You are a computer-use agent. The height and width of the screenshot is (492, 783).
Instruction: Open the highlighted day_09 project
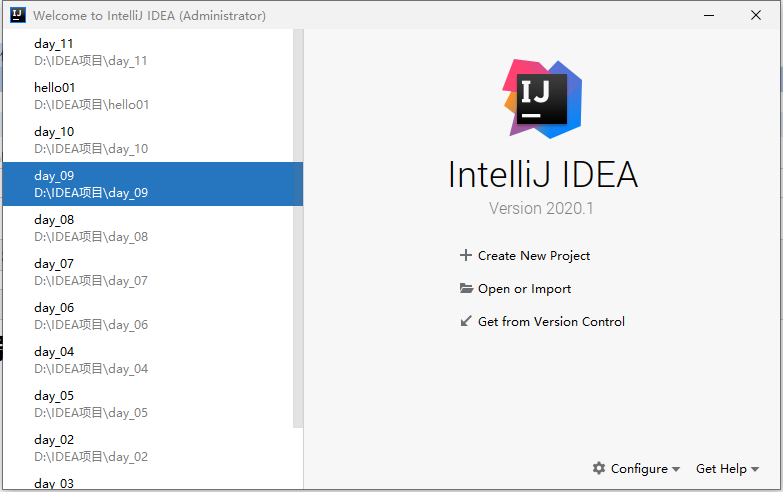click(90, 184)
